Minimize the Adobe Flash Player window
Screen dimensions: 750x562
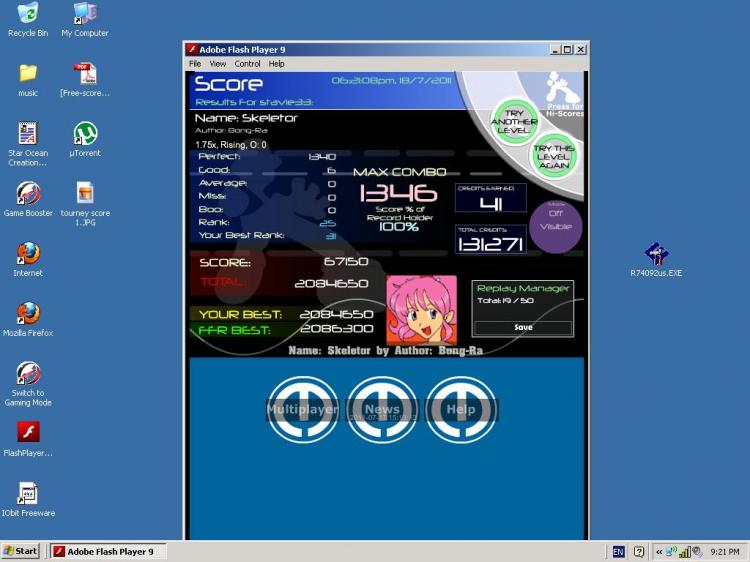point(555,49)
